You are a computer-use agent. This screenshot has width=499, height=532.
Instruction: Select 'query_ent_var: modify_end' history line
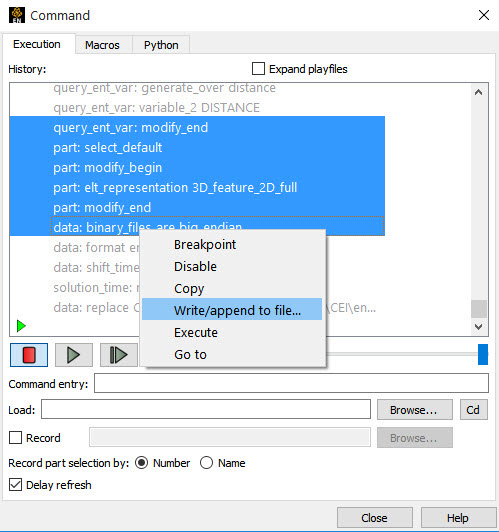(197, 128)
